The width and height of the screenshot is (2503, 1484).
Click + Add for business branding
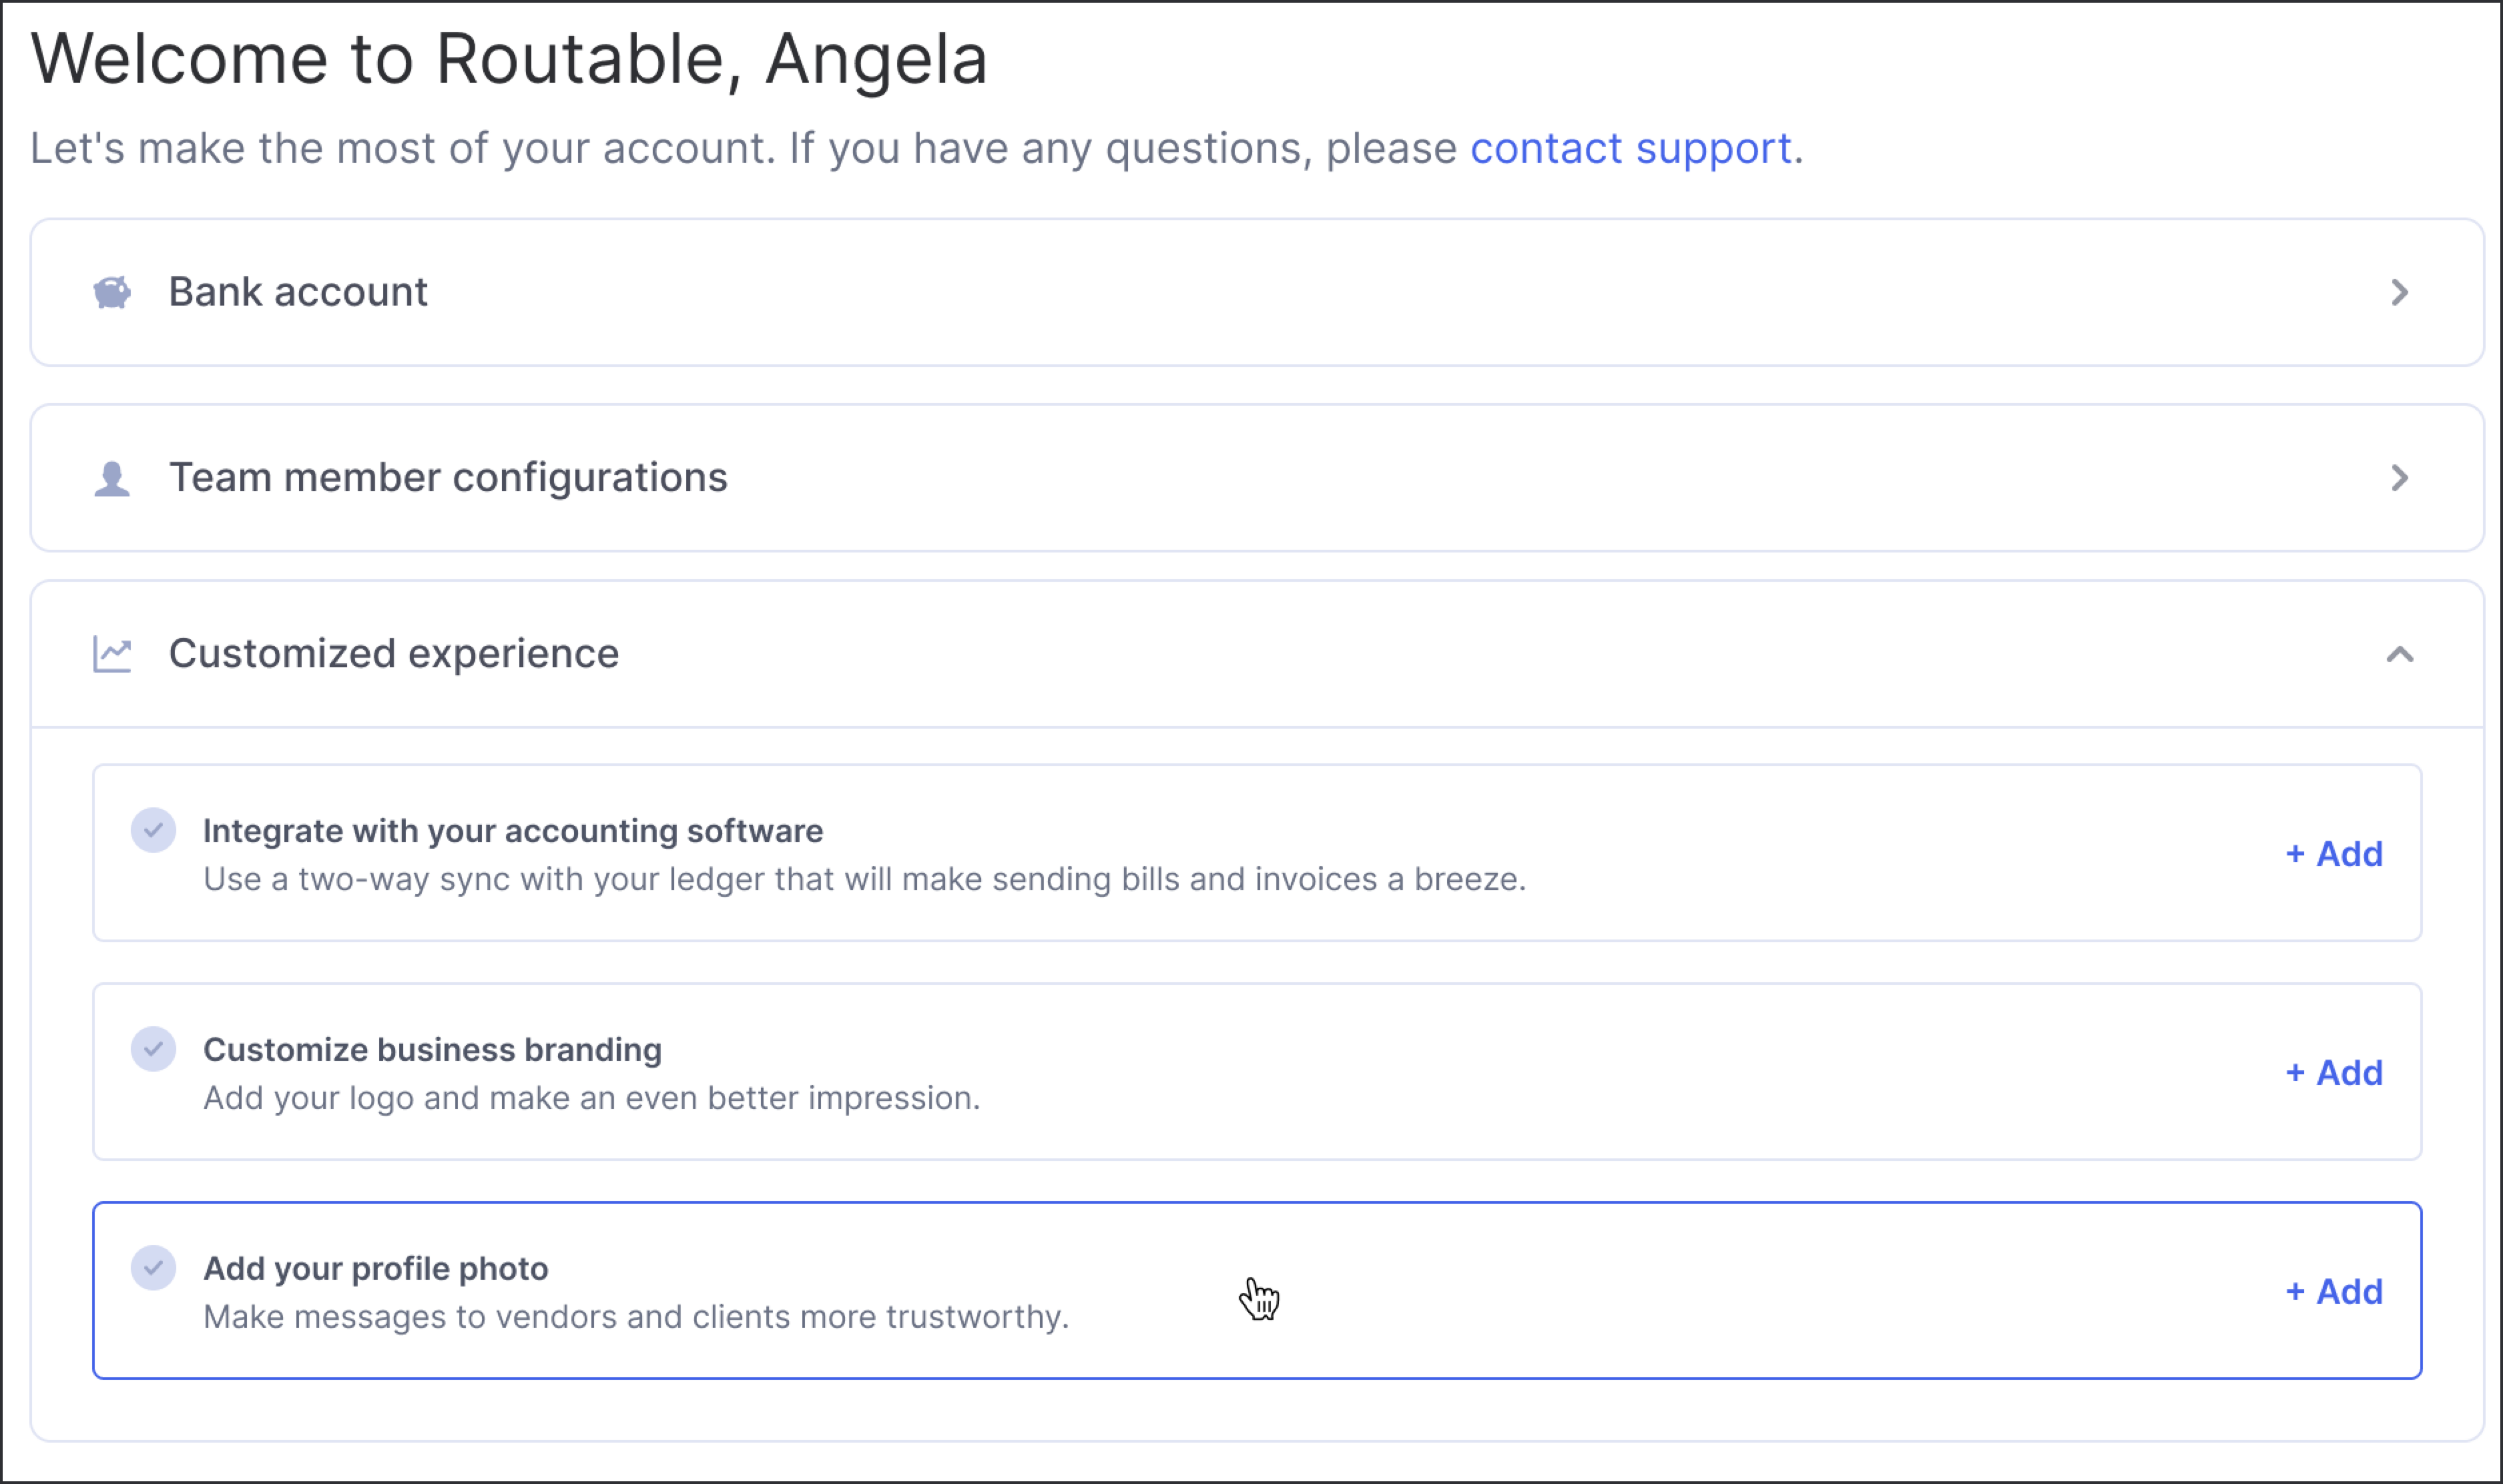tap(2334, 1073)
